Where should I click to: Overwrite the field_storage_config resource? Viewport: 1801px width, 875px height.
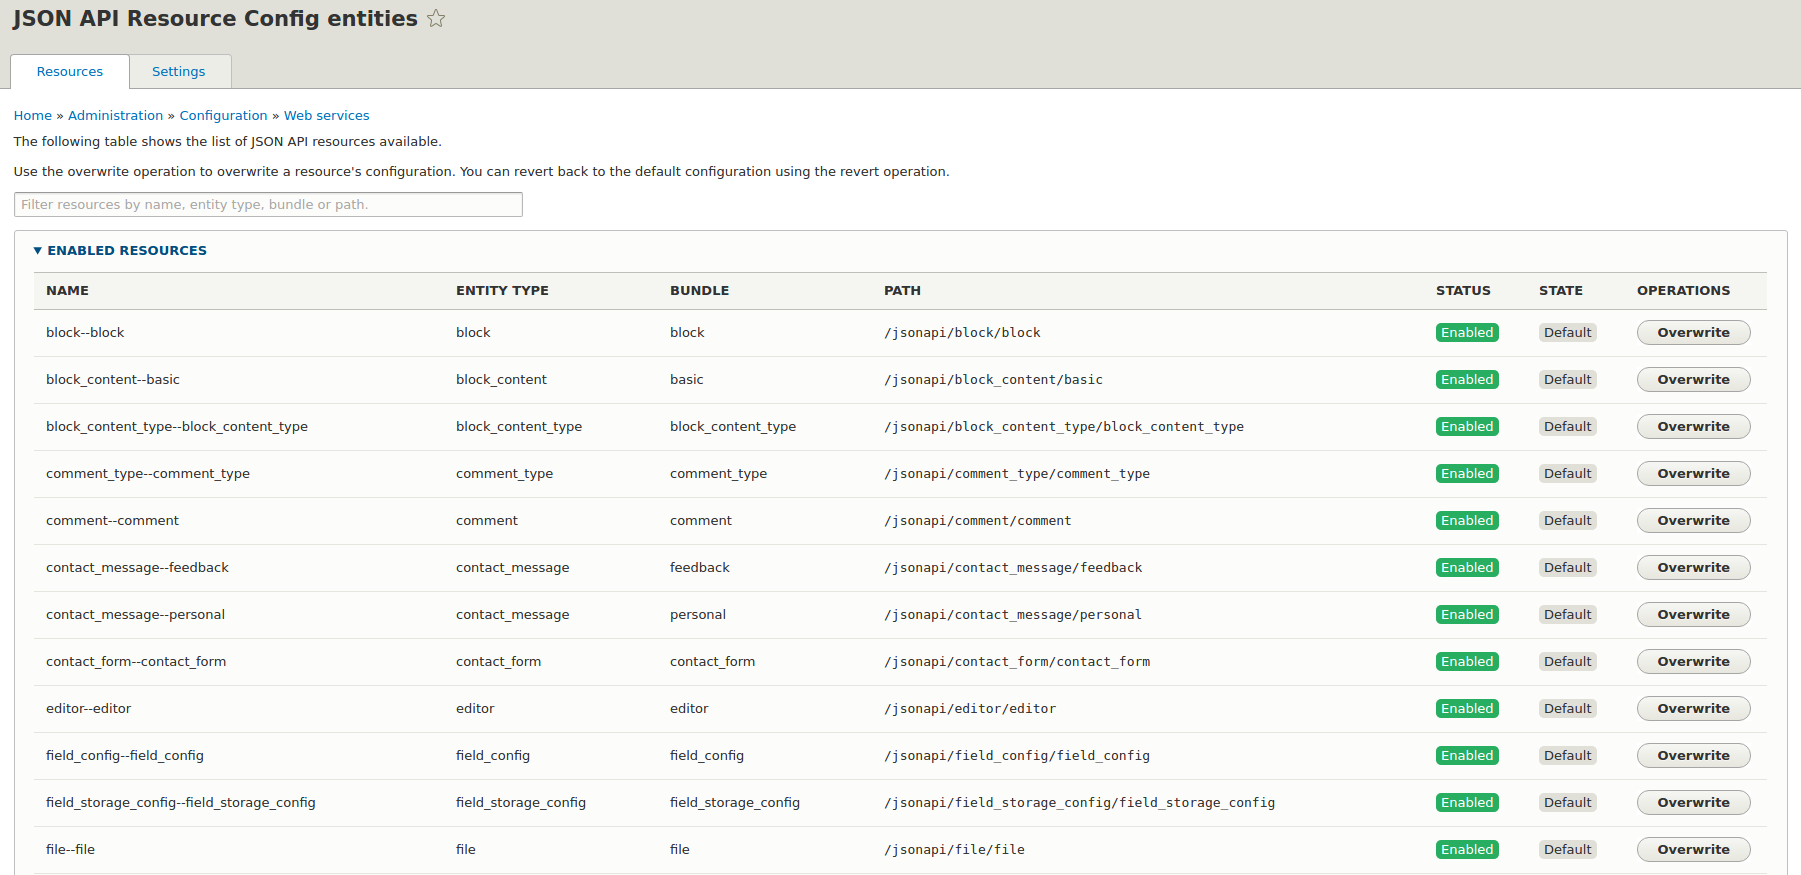click(1692, 803)
